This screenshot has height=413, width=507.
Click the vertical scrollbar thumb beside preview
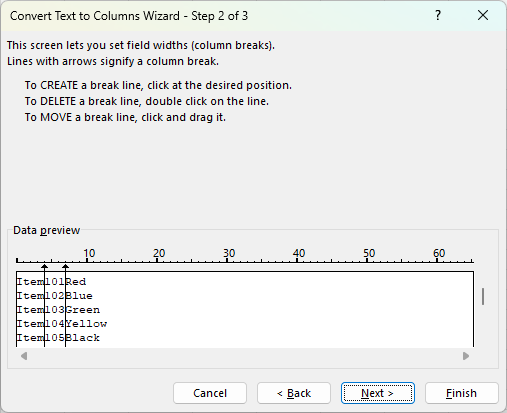(x=483, y=296)
